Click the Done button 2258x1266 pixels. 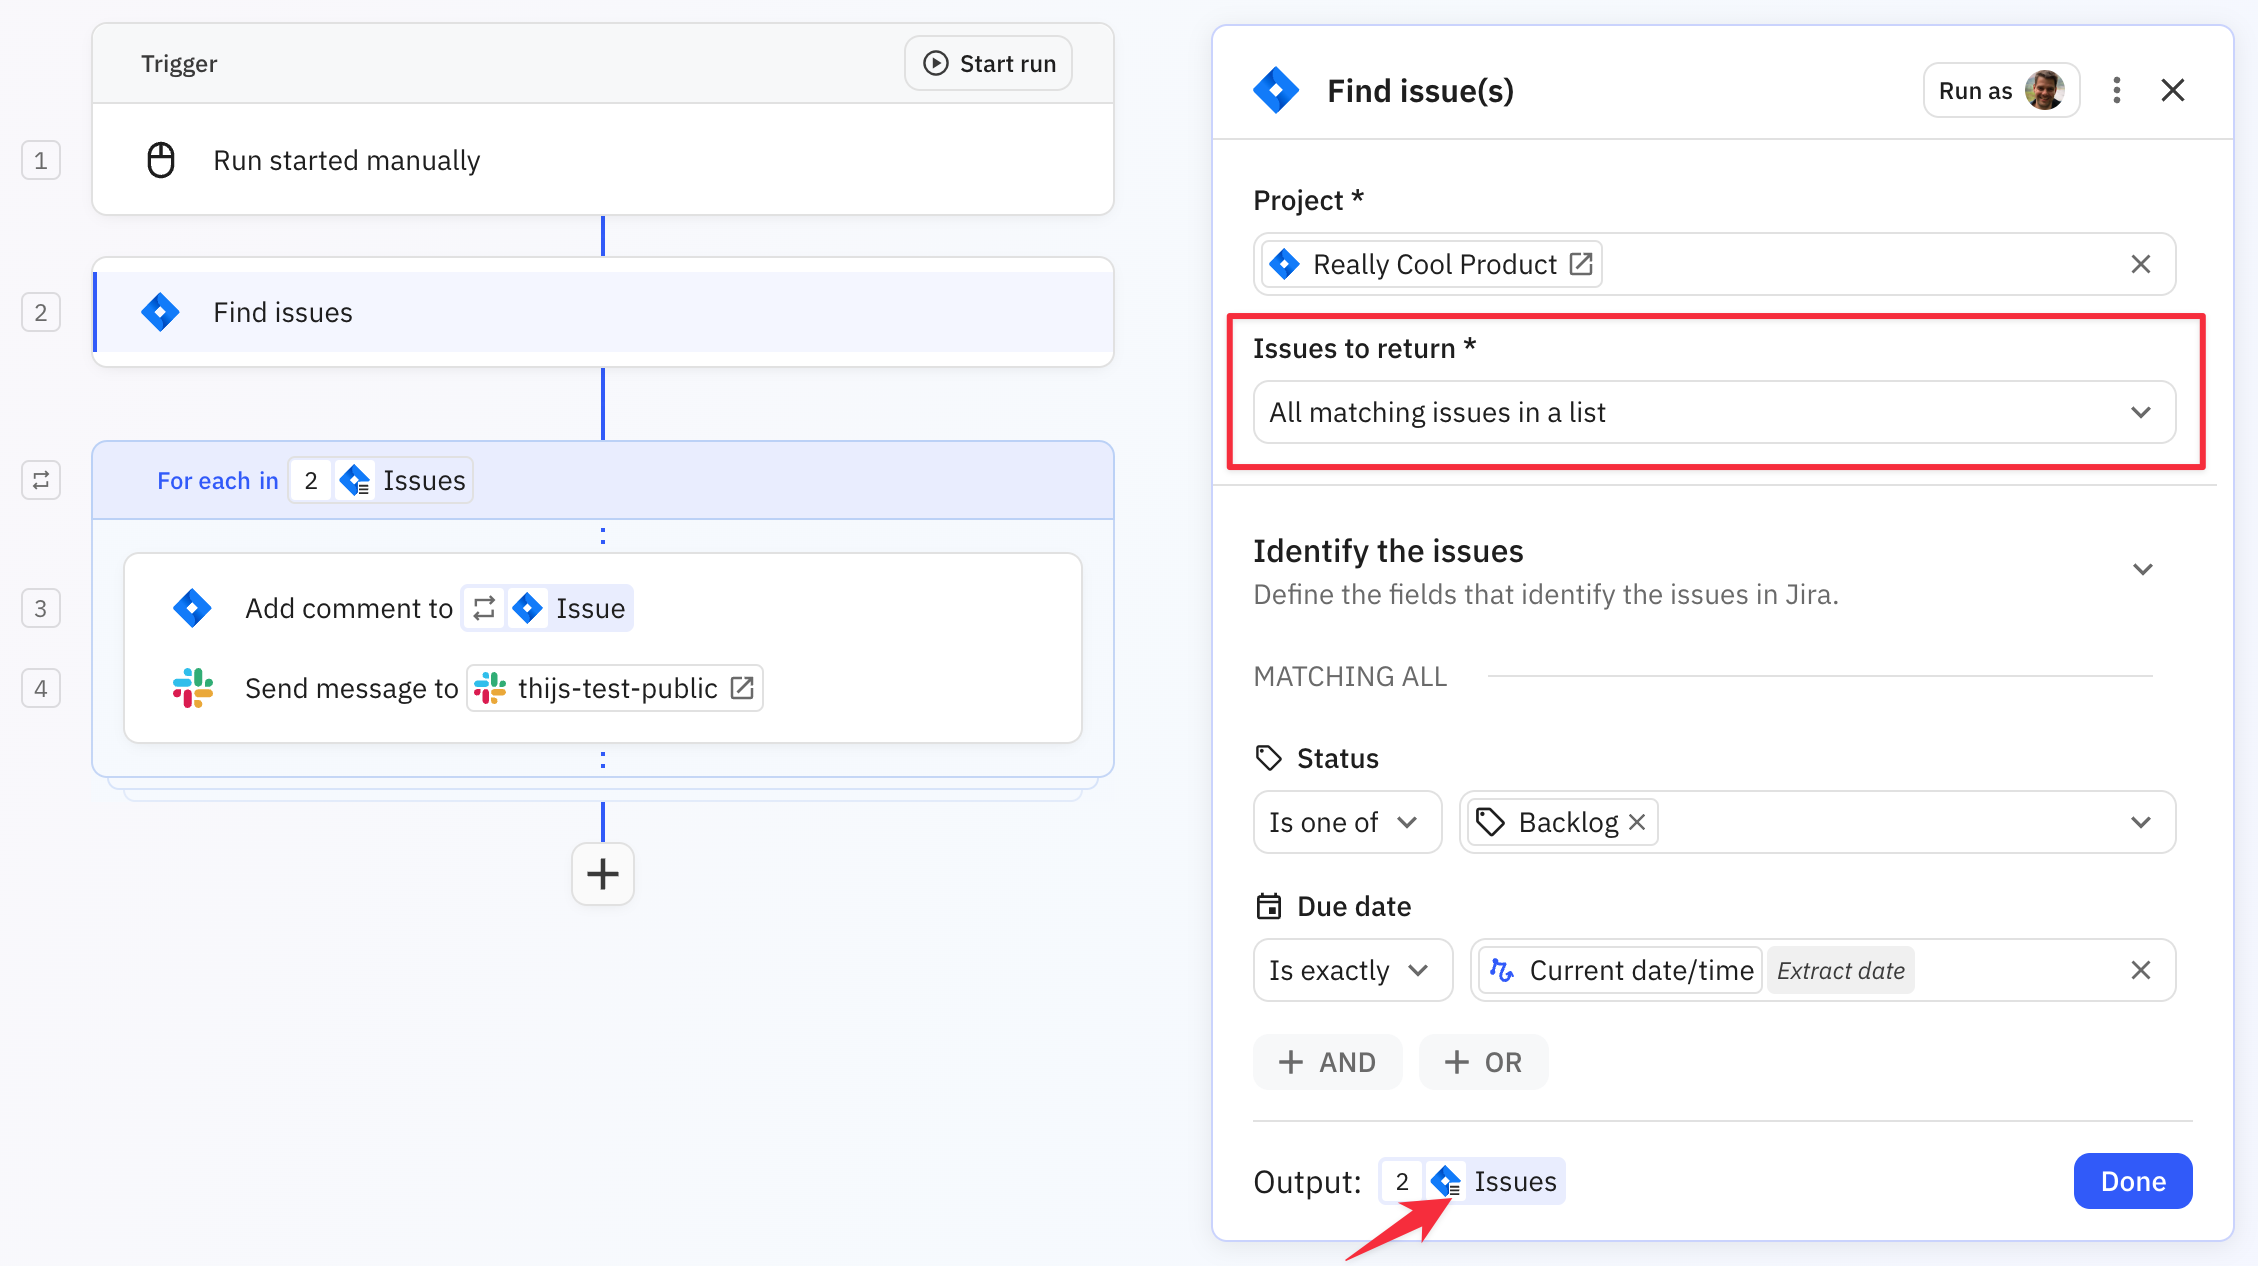pos(2132,1181)
